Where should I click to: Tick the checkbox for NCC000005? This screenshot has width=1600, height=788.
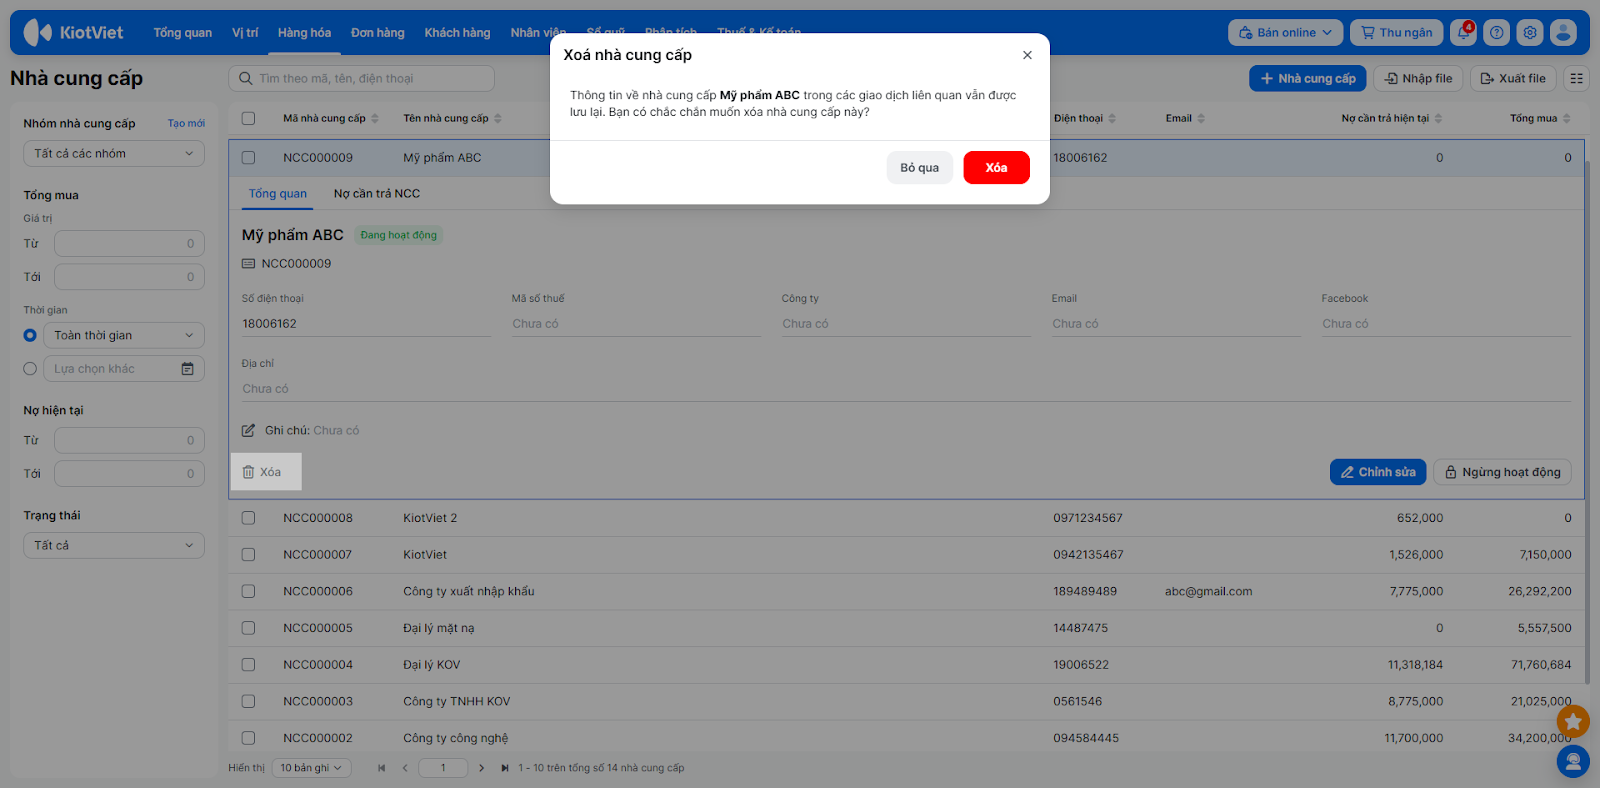click(x=248, y=628)
